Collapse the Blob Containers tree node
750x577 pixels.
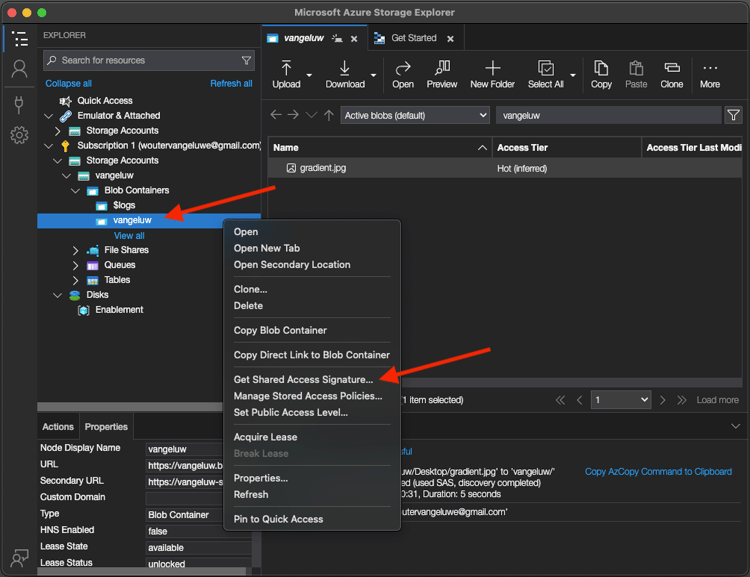click(76, 190)
